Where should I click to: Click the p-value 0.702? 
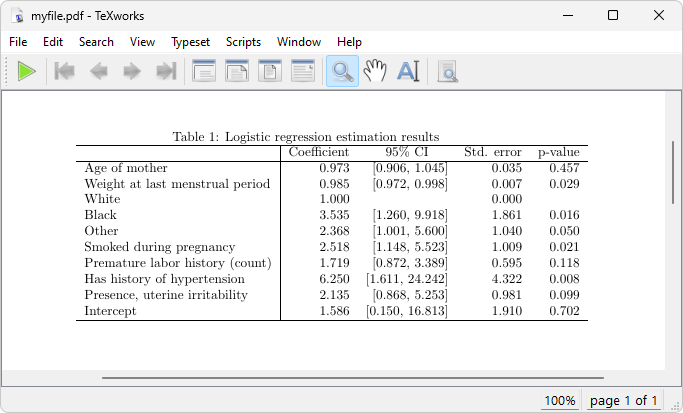tap(564, 311)
